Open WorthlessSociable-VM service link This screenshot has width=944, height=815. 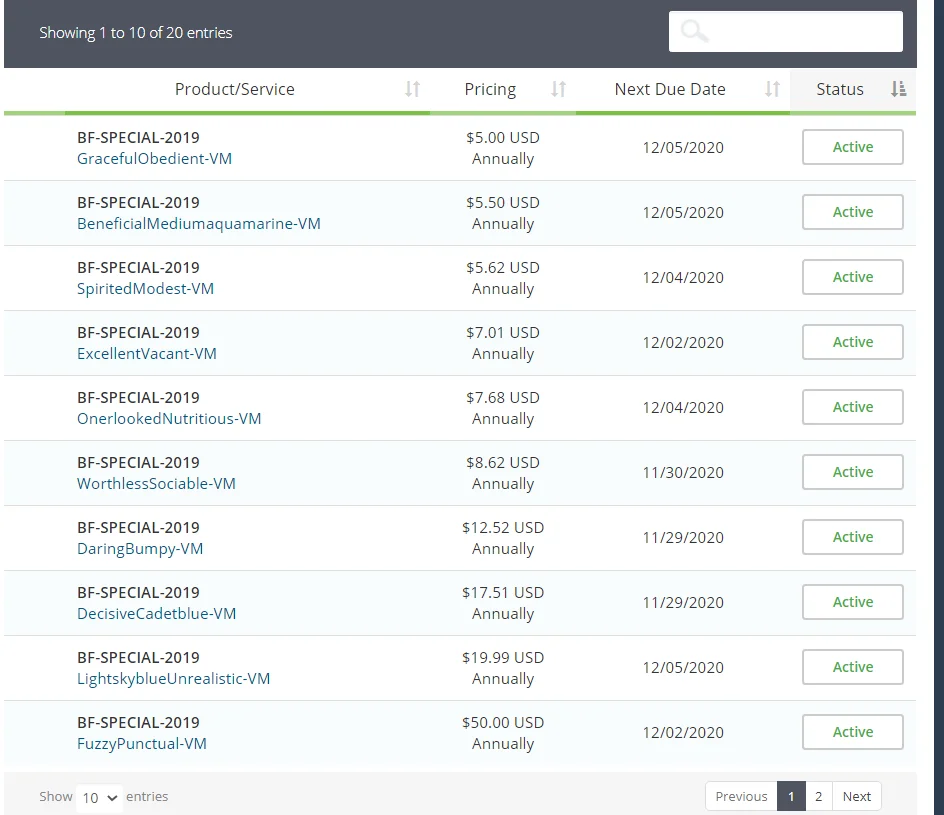[x=156, y=484]
